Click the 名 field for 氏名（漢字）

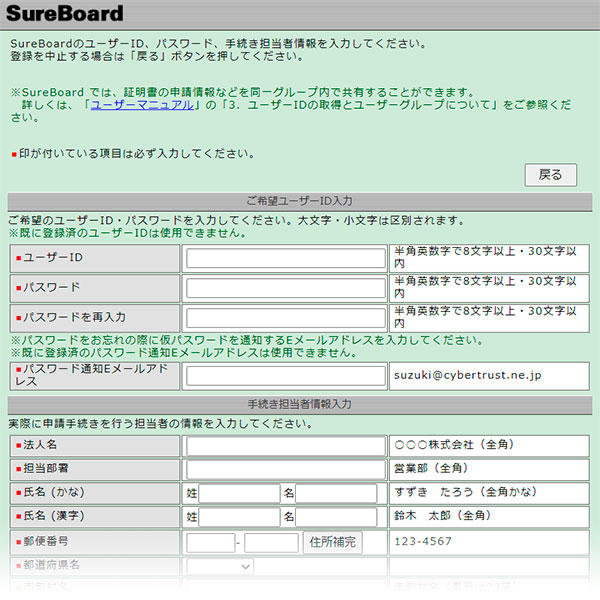(335, 517)
